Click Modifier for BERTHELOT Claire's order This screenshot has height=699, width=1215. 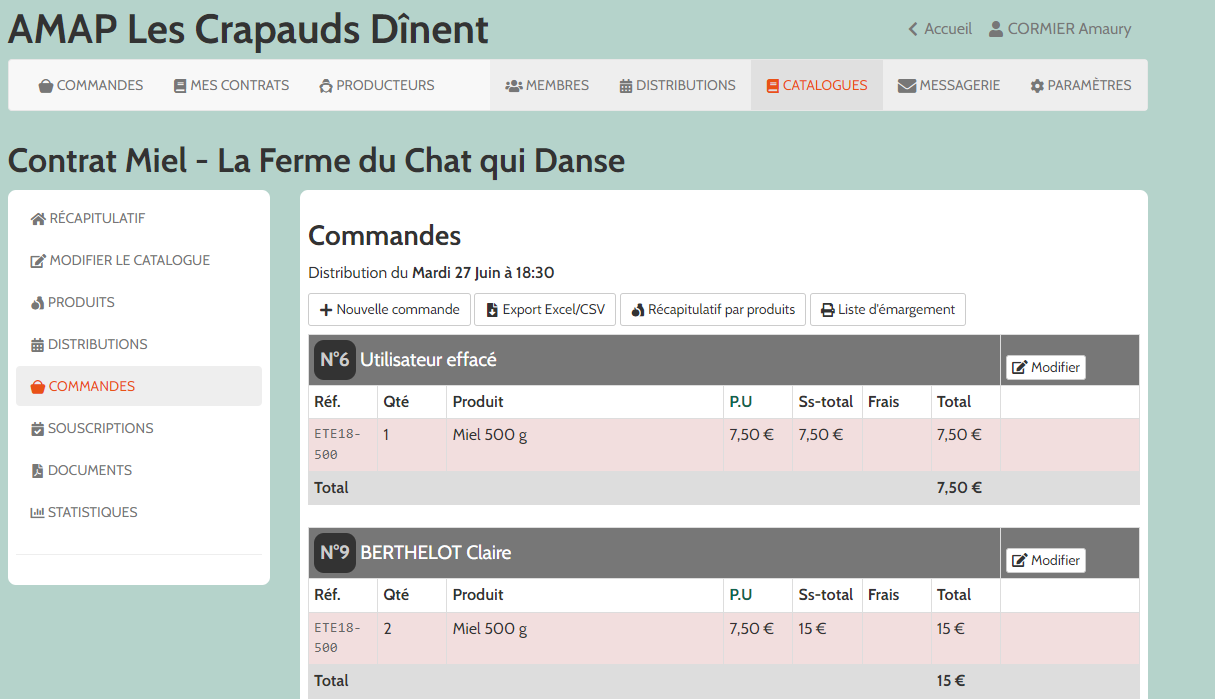(x=1045, y=561)
